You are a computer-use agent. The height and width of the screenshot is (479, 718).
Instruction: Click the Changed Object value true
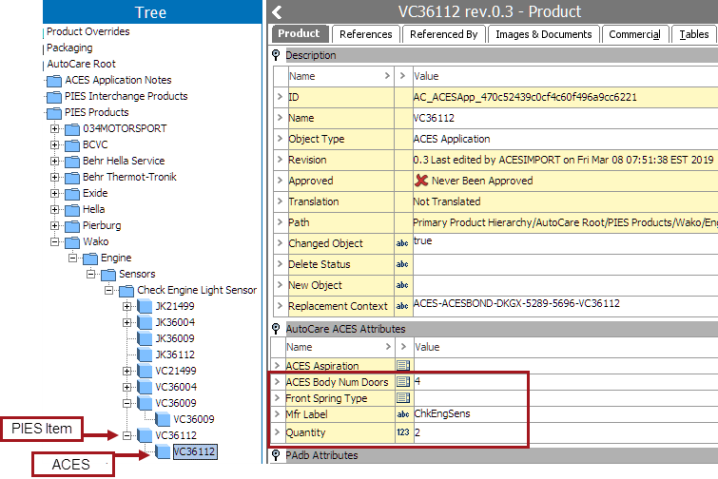coord(423,240)
